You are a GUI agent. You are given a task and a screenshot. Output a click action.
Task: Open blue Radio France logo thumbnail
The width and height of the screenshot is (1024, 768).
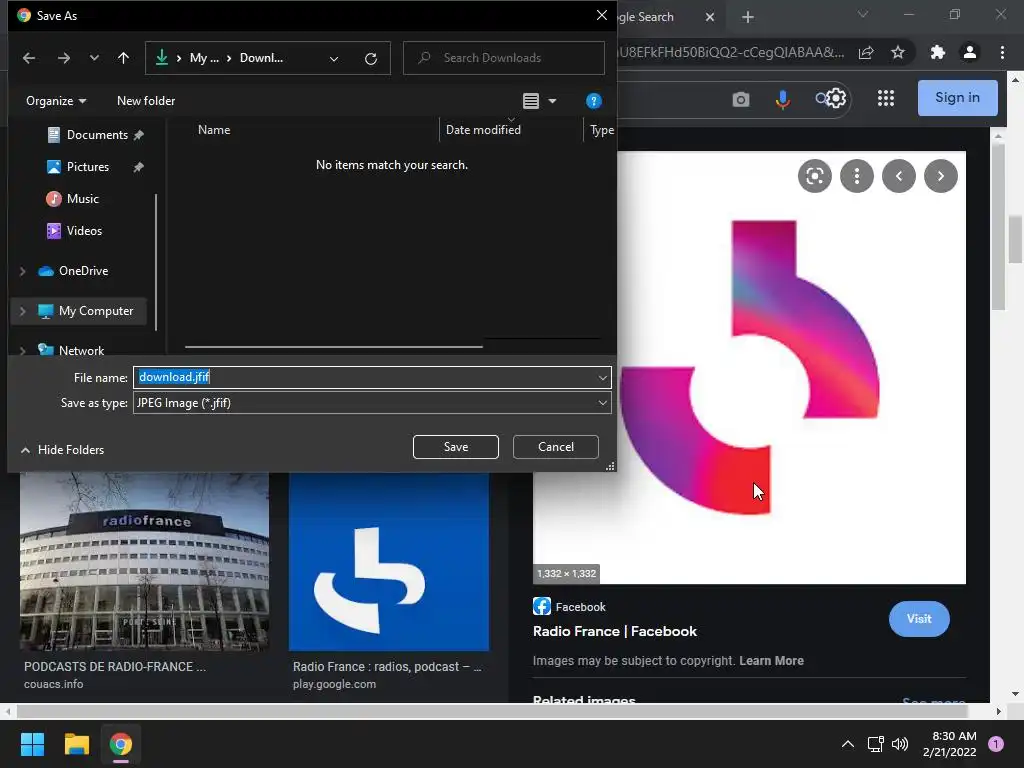[x=389, y=562]
